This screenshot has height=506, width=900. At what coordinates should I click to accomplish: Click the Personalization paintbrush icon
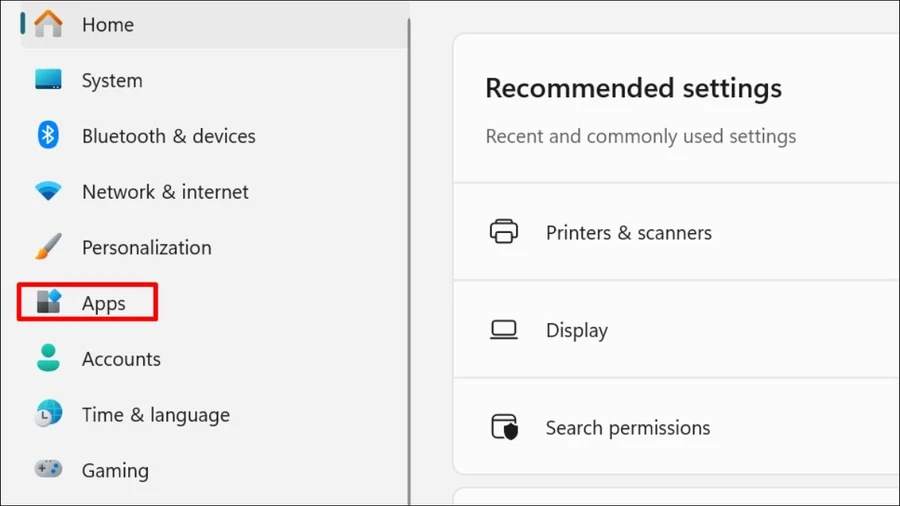point(48,246)
